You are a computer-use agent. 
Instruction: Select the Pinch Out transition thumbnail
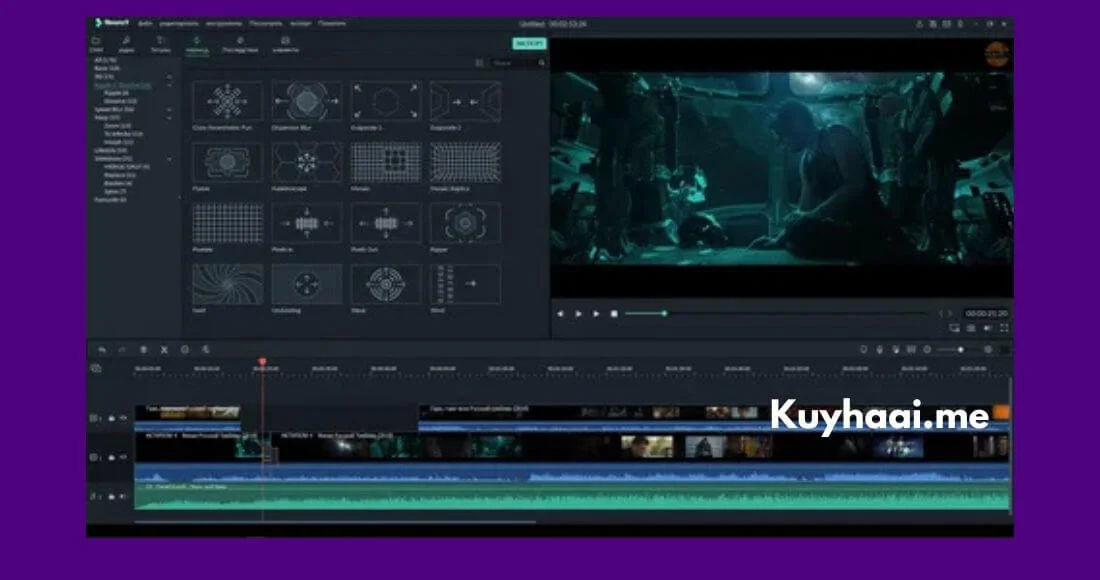click(386, 223)
